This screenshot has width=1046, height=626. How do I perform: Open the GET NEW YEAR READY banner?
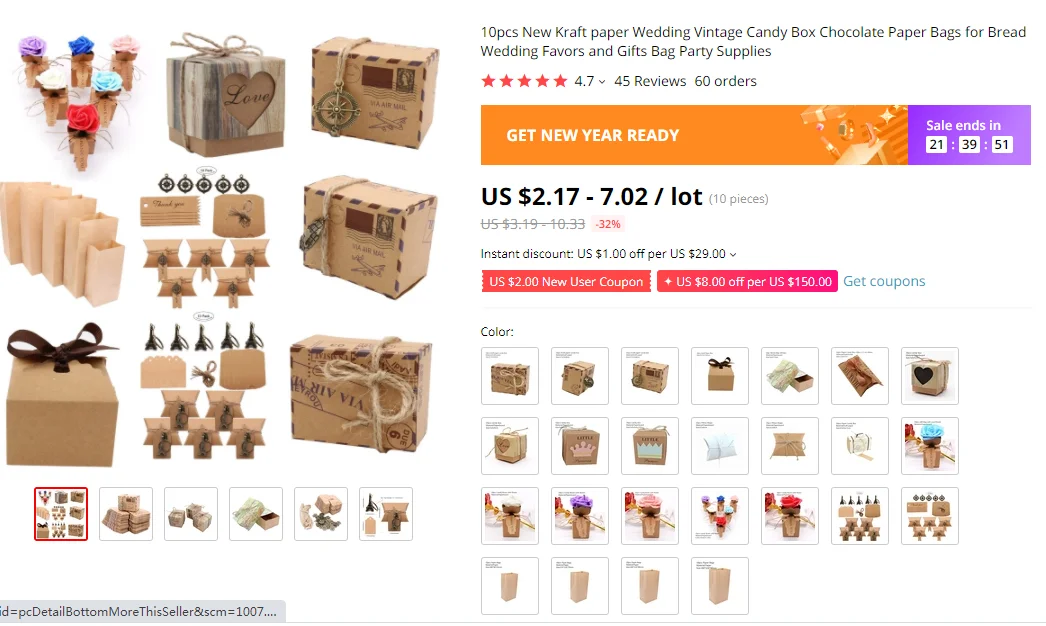694,135
